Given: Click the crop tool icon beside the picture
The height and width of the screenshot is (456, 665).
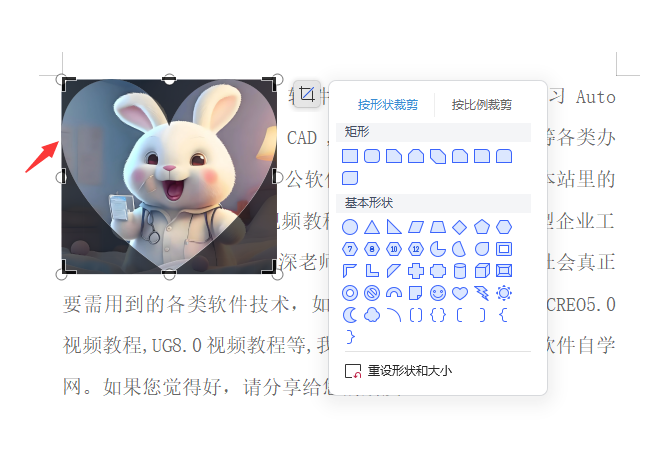Looking at the screenshot, I should pos(307,94).
